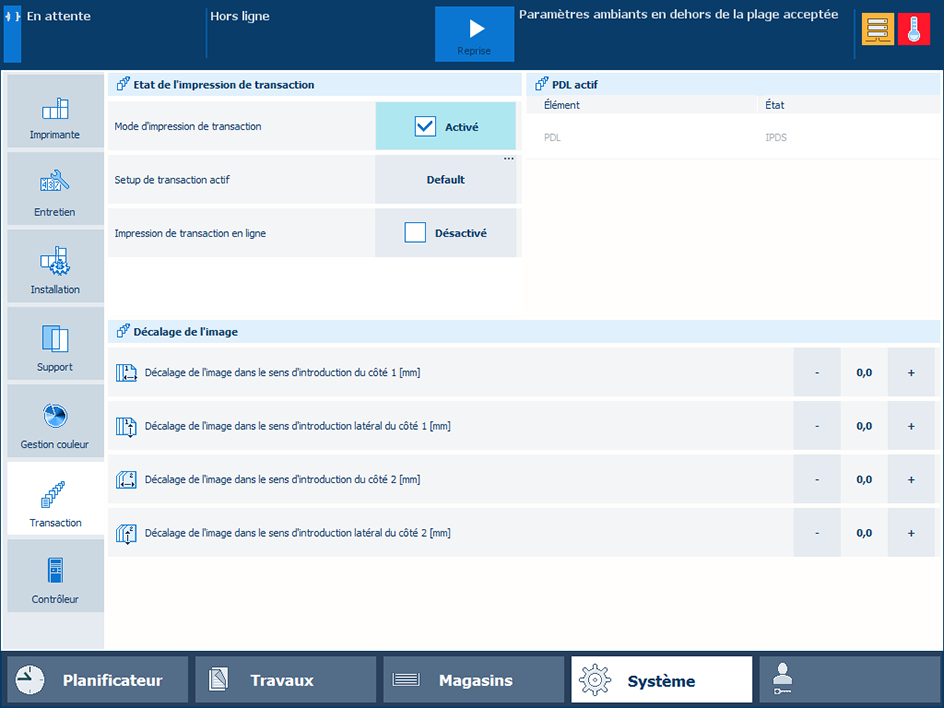This screenshot has width=944, height=708.
Task: Switch to the Planificateur tab
Action: click(x=97, y=680)
